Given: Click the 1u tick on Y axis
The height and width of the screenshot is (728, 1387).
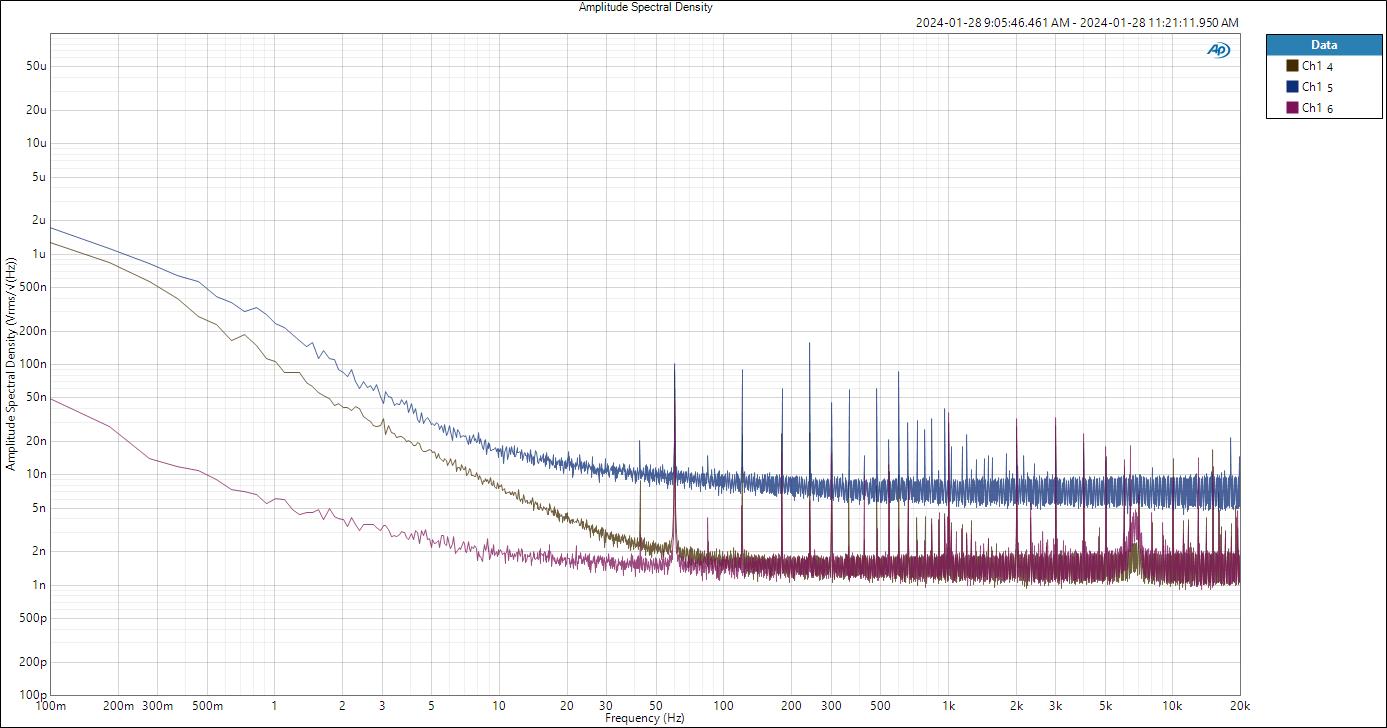Looking at the screenshot, I should tap(40, 254).
